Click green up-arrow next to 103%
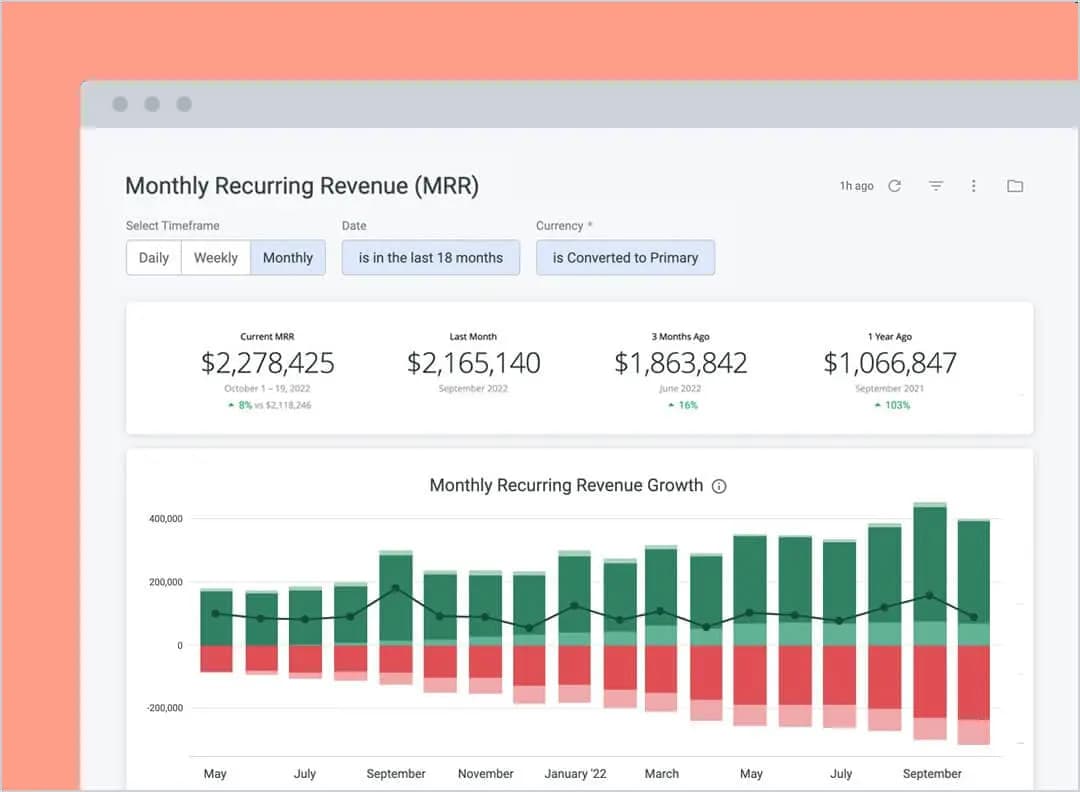1080x792 pixels. tap(878, 406)
